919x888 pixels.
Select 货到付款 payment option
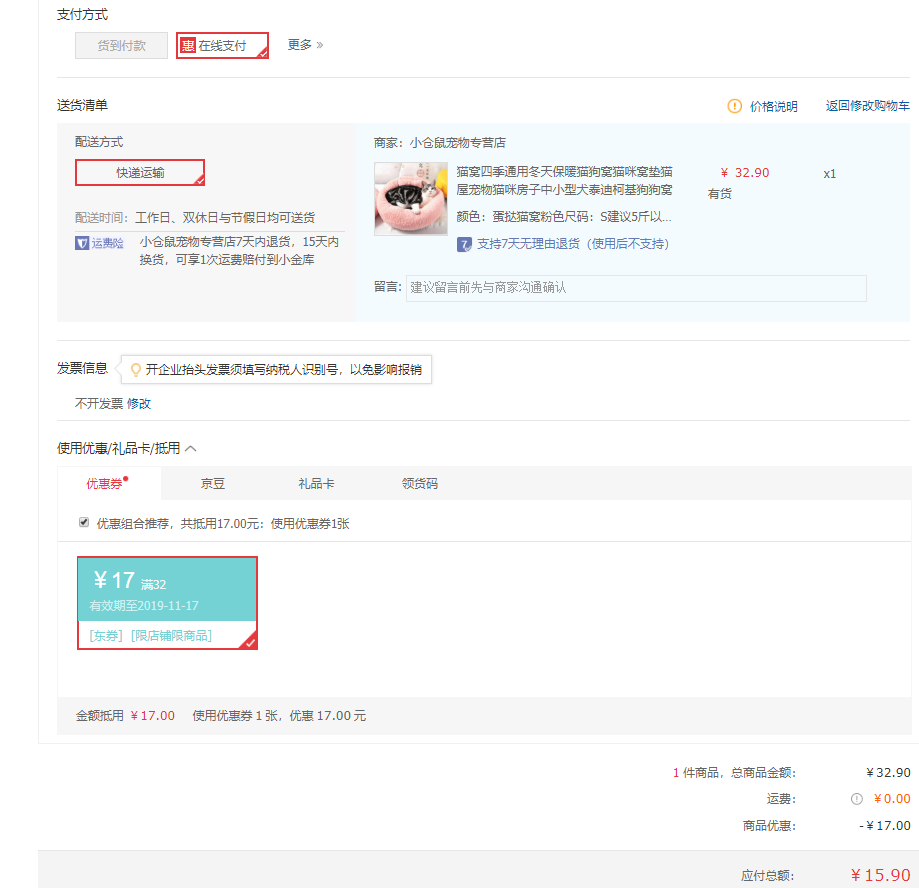click(x=121, y=46)
